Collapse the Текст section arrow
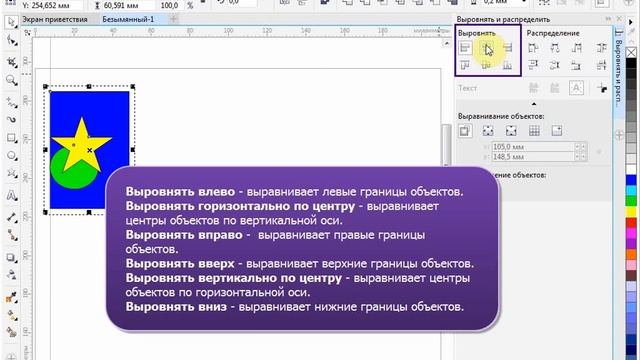640x360 pixels. pyautogui.click(x=534, y=104)
